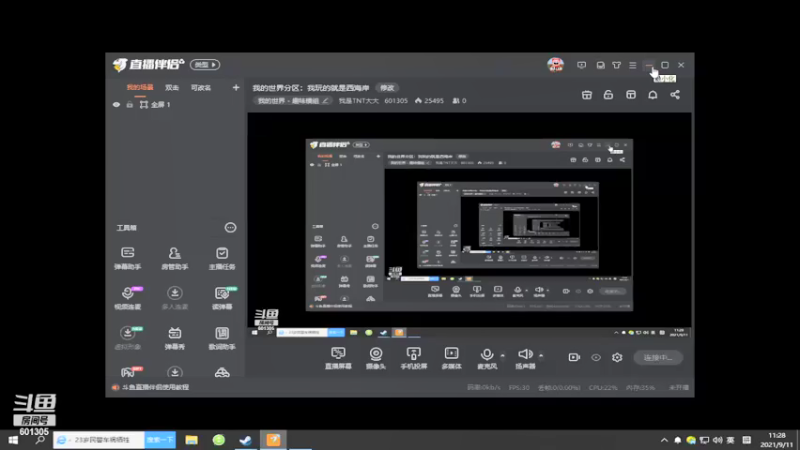Image resolution: width=800 pixels, height=450 pixels.
Task: Expand toolbox more options circle
Action: tap(230, 228)
